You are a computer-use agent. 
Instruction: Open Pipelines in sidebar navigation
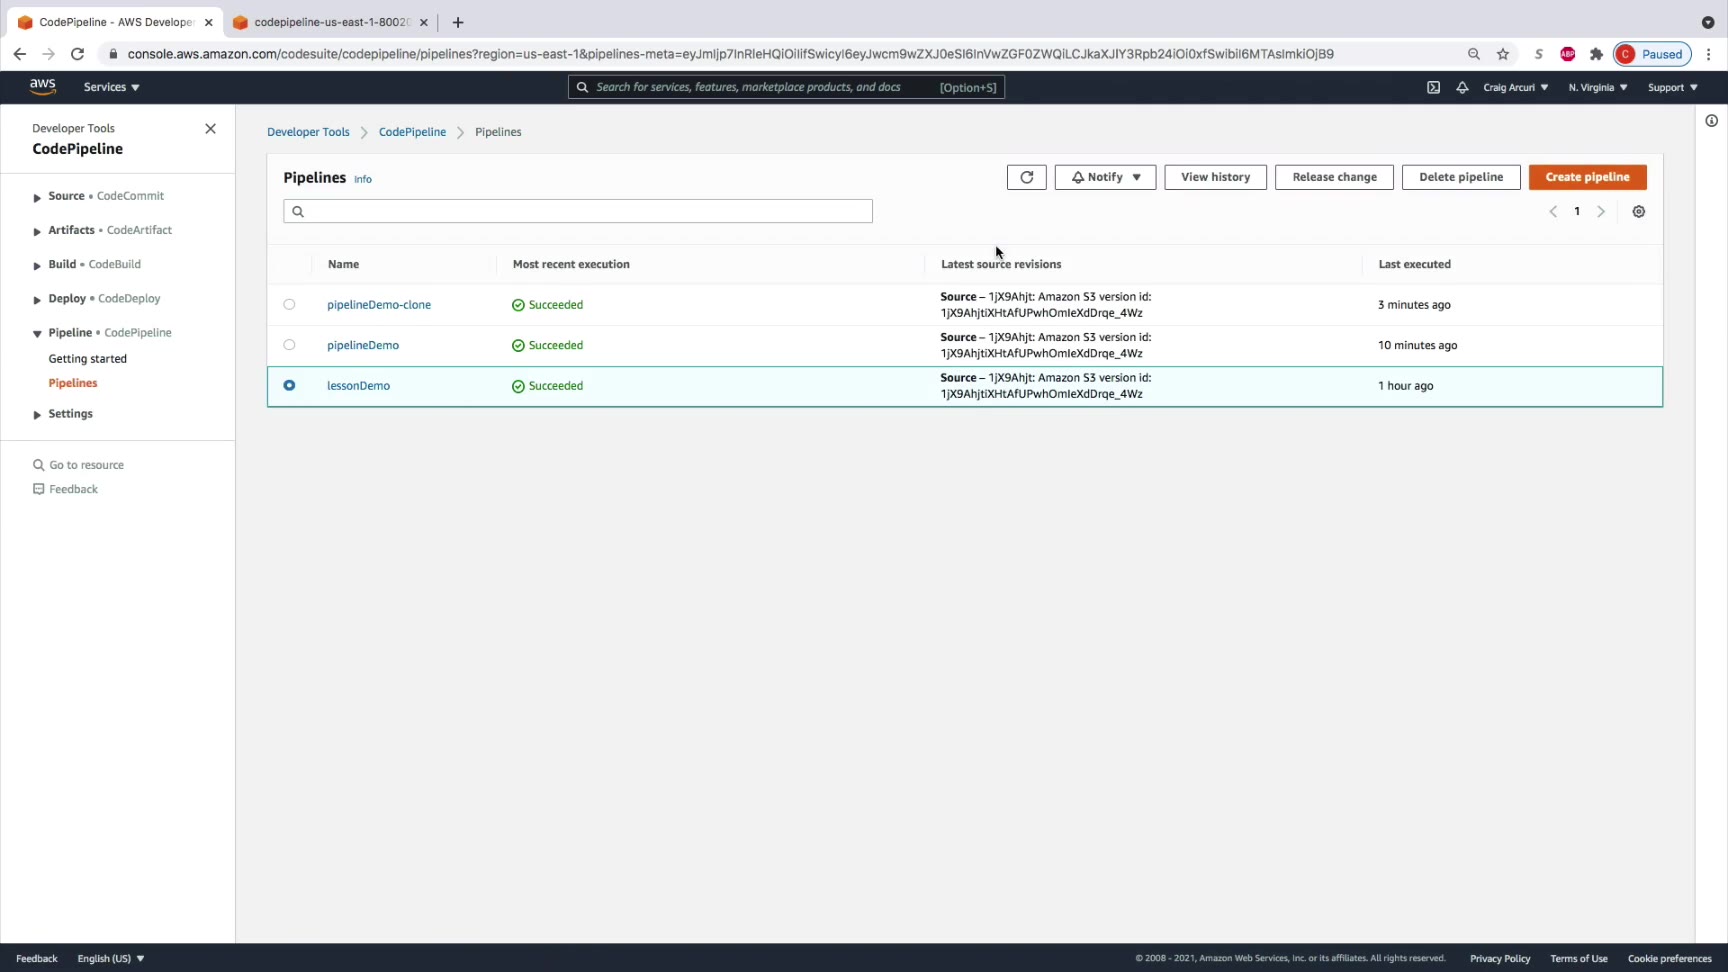(x=73, y=383)
